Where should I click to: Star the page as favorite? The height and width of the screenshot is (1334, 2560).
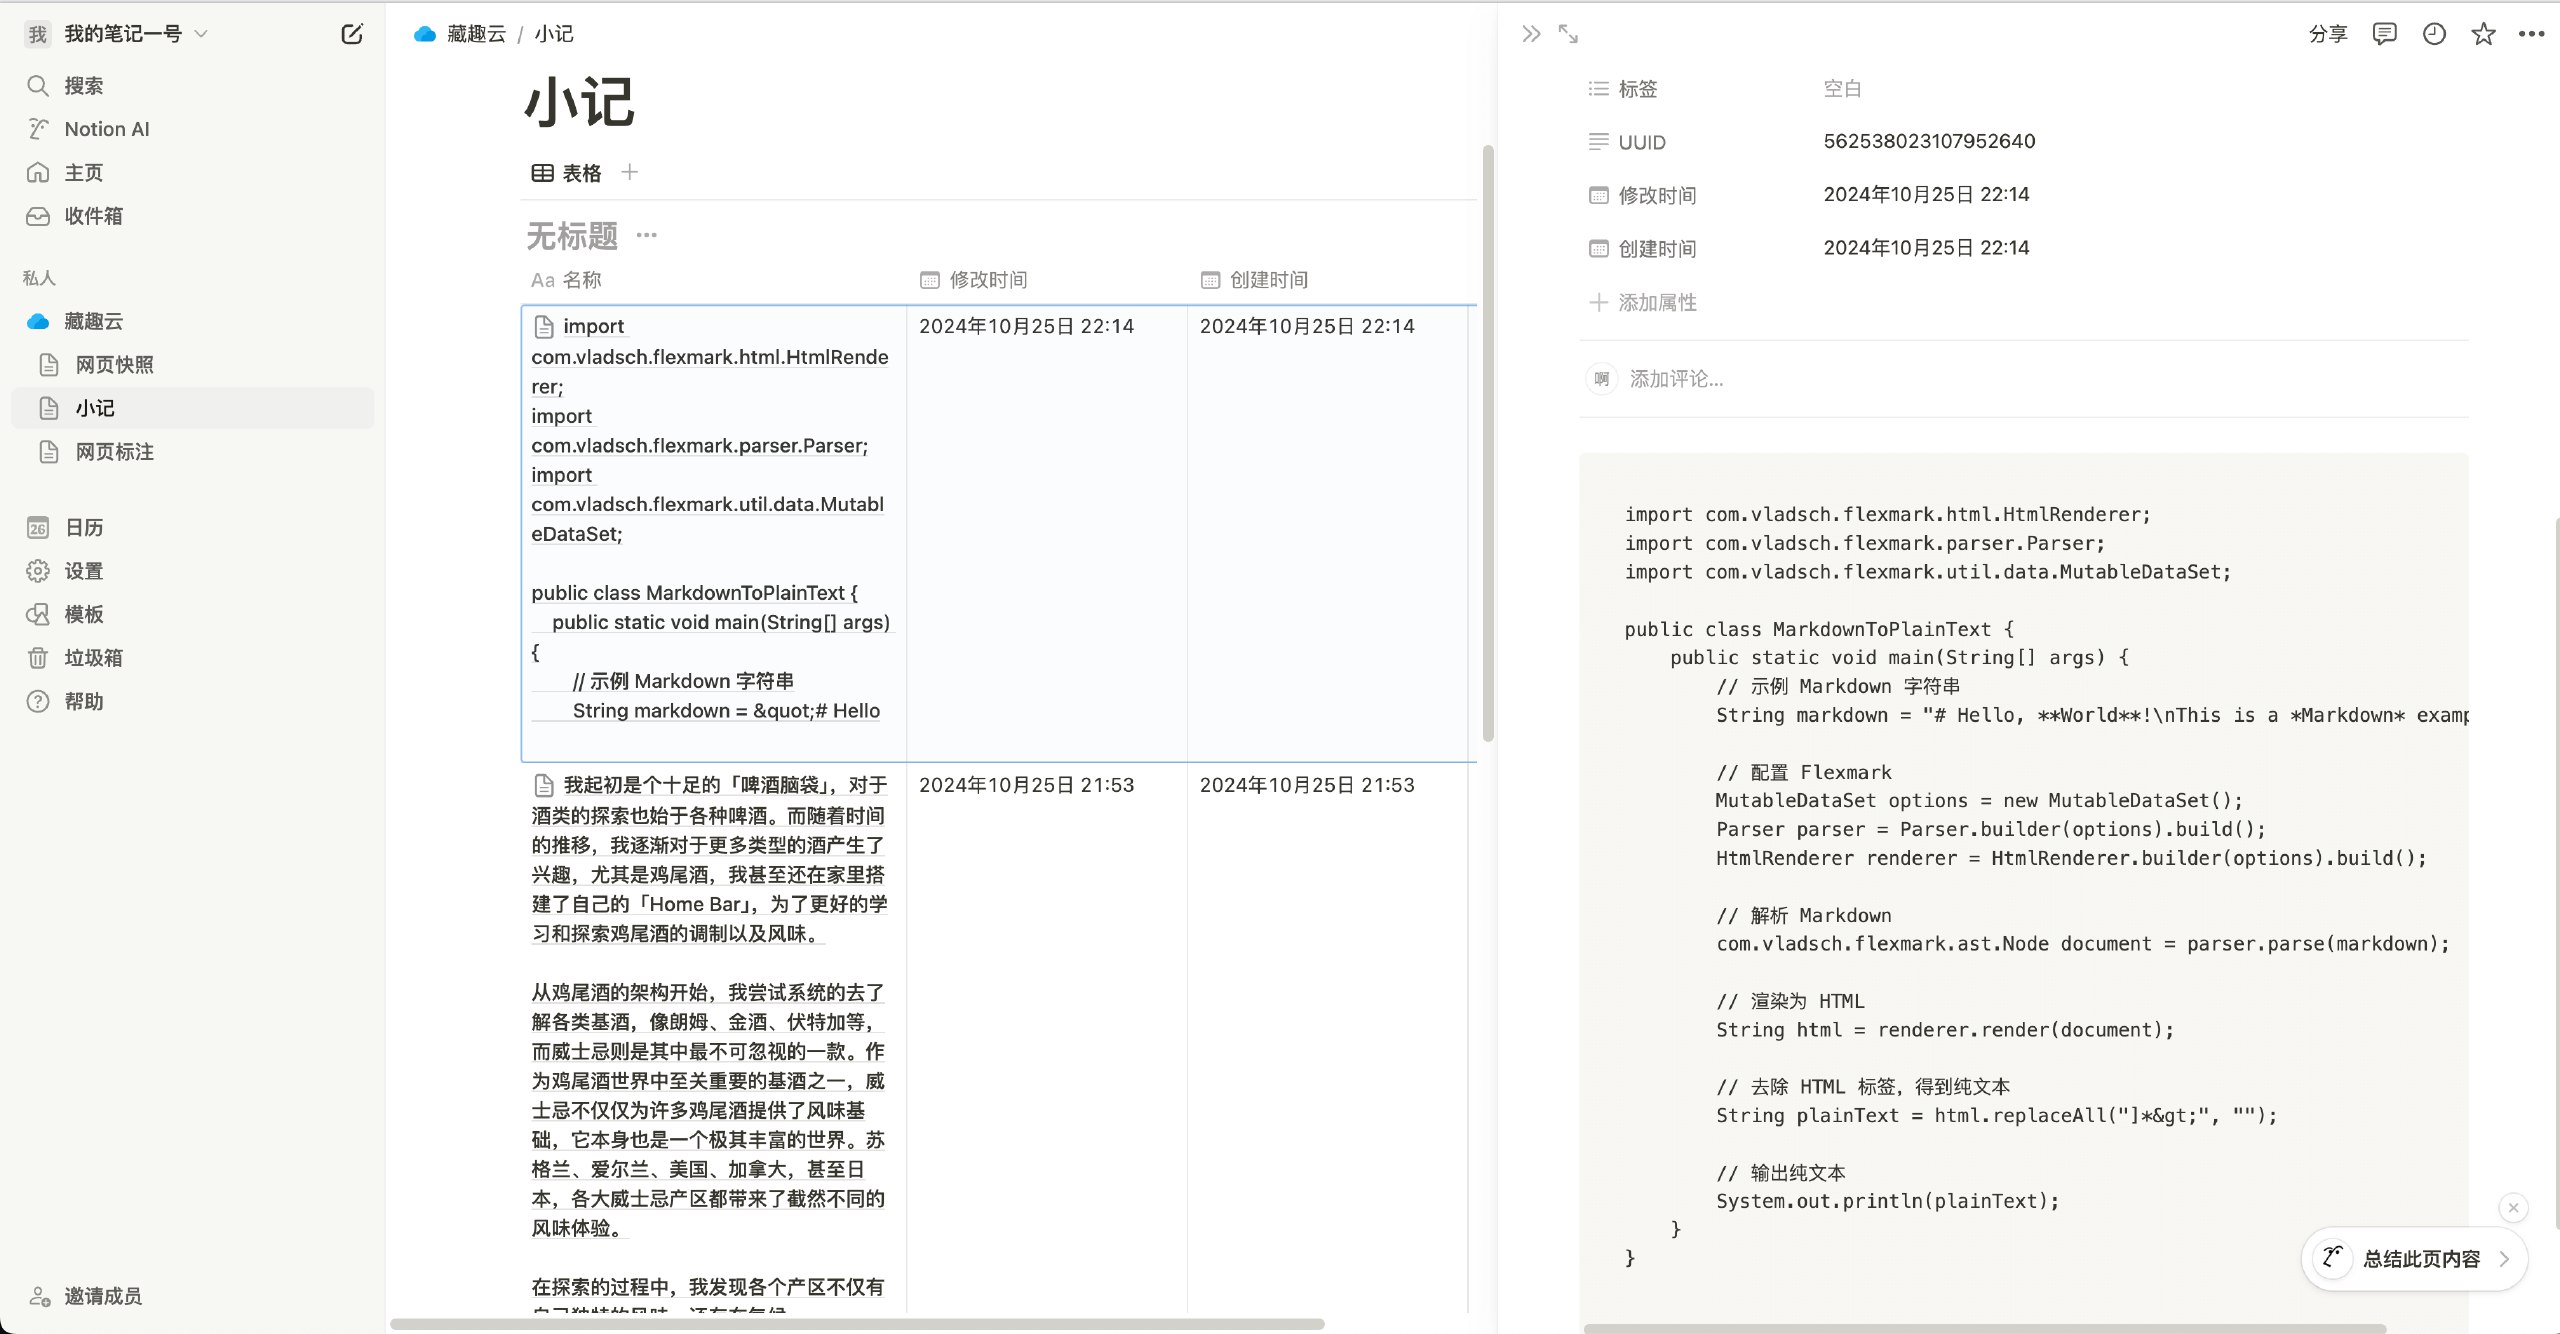click(x=2483, y=34)
